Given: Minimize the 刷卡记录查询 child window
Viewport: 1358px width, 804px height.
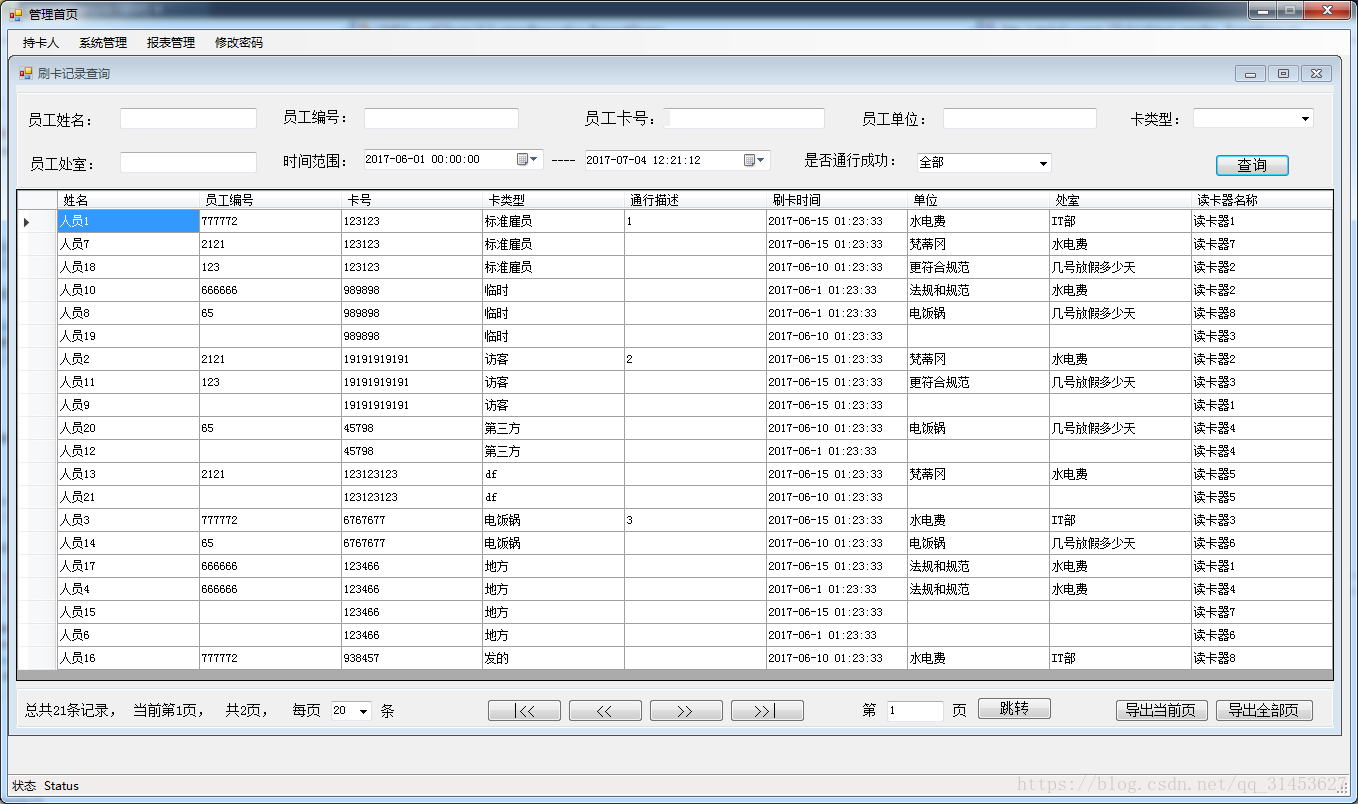Looking at the screenshot, I should point(1250,73).
